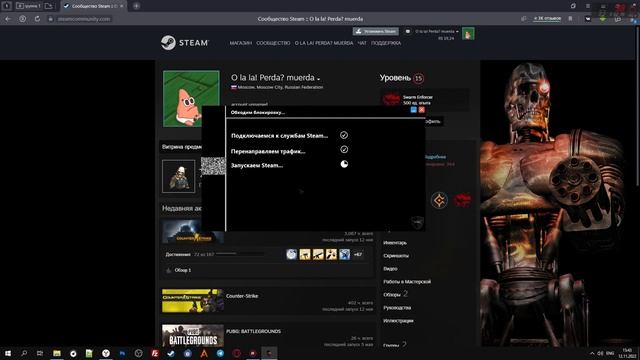The height and width of the screenshot is (360, 640).
Task: Click the orange badge icon in sidebar
Action: tap(439, 200)
